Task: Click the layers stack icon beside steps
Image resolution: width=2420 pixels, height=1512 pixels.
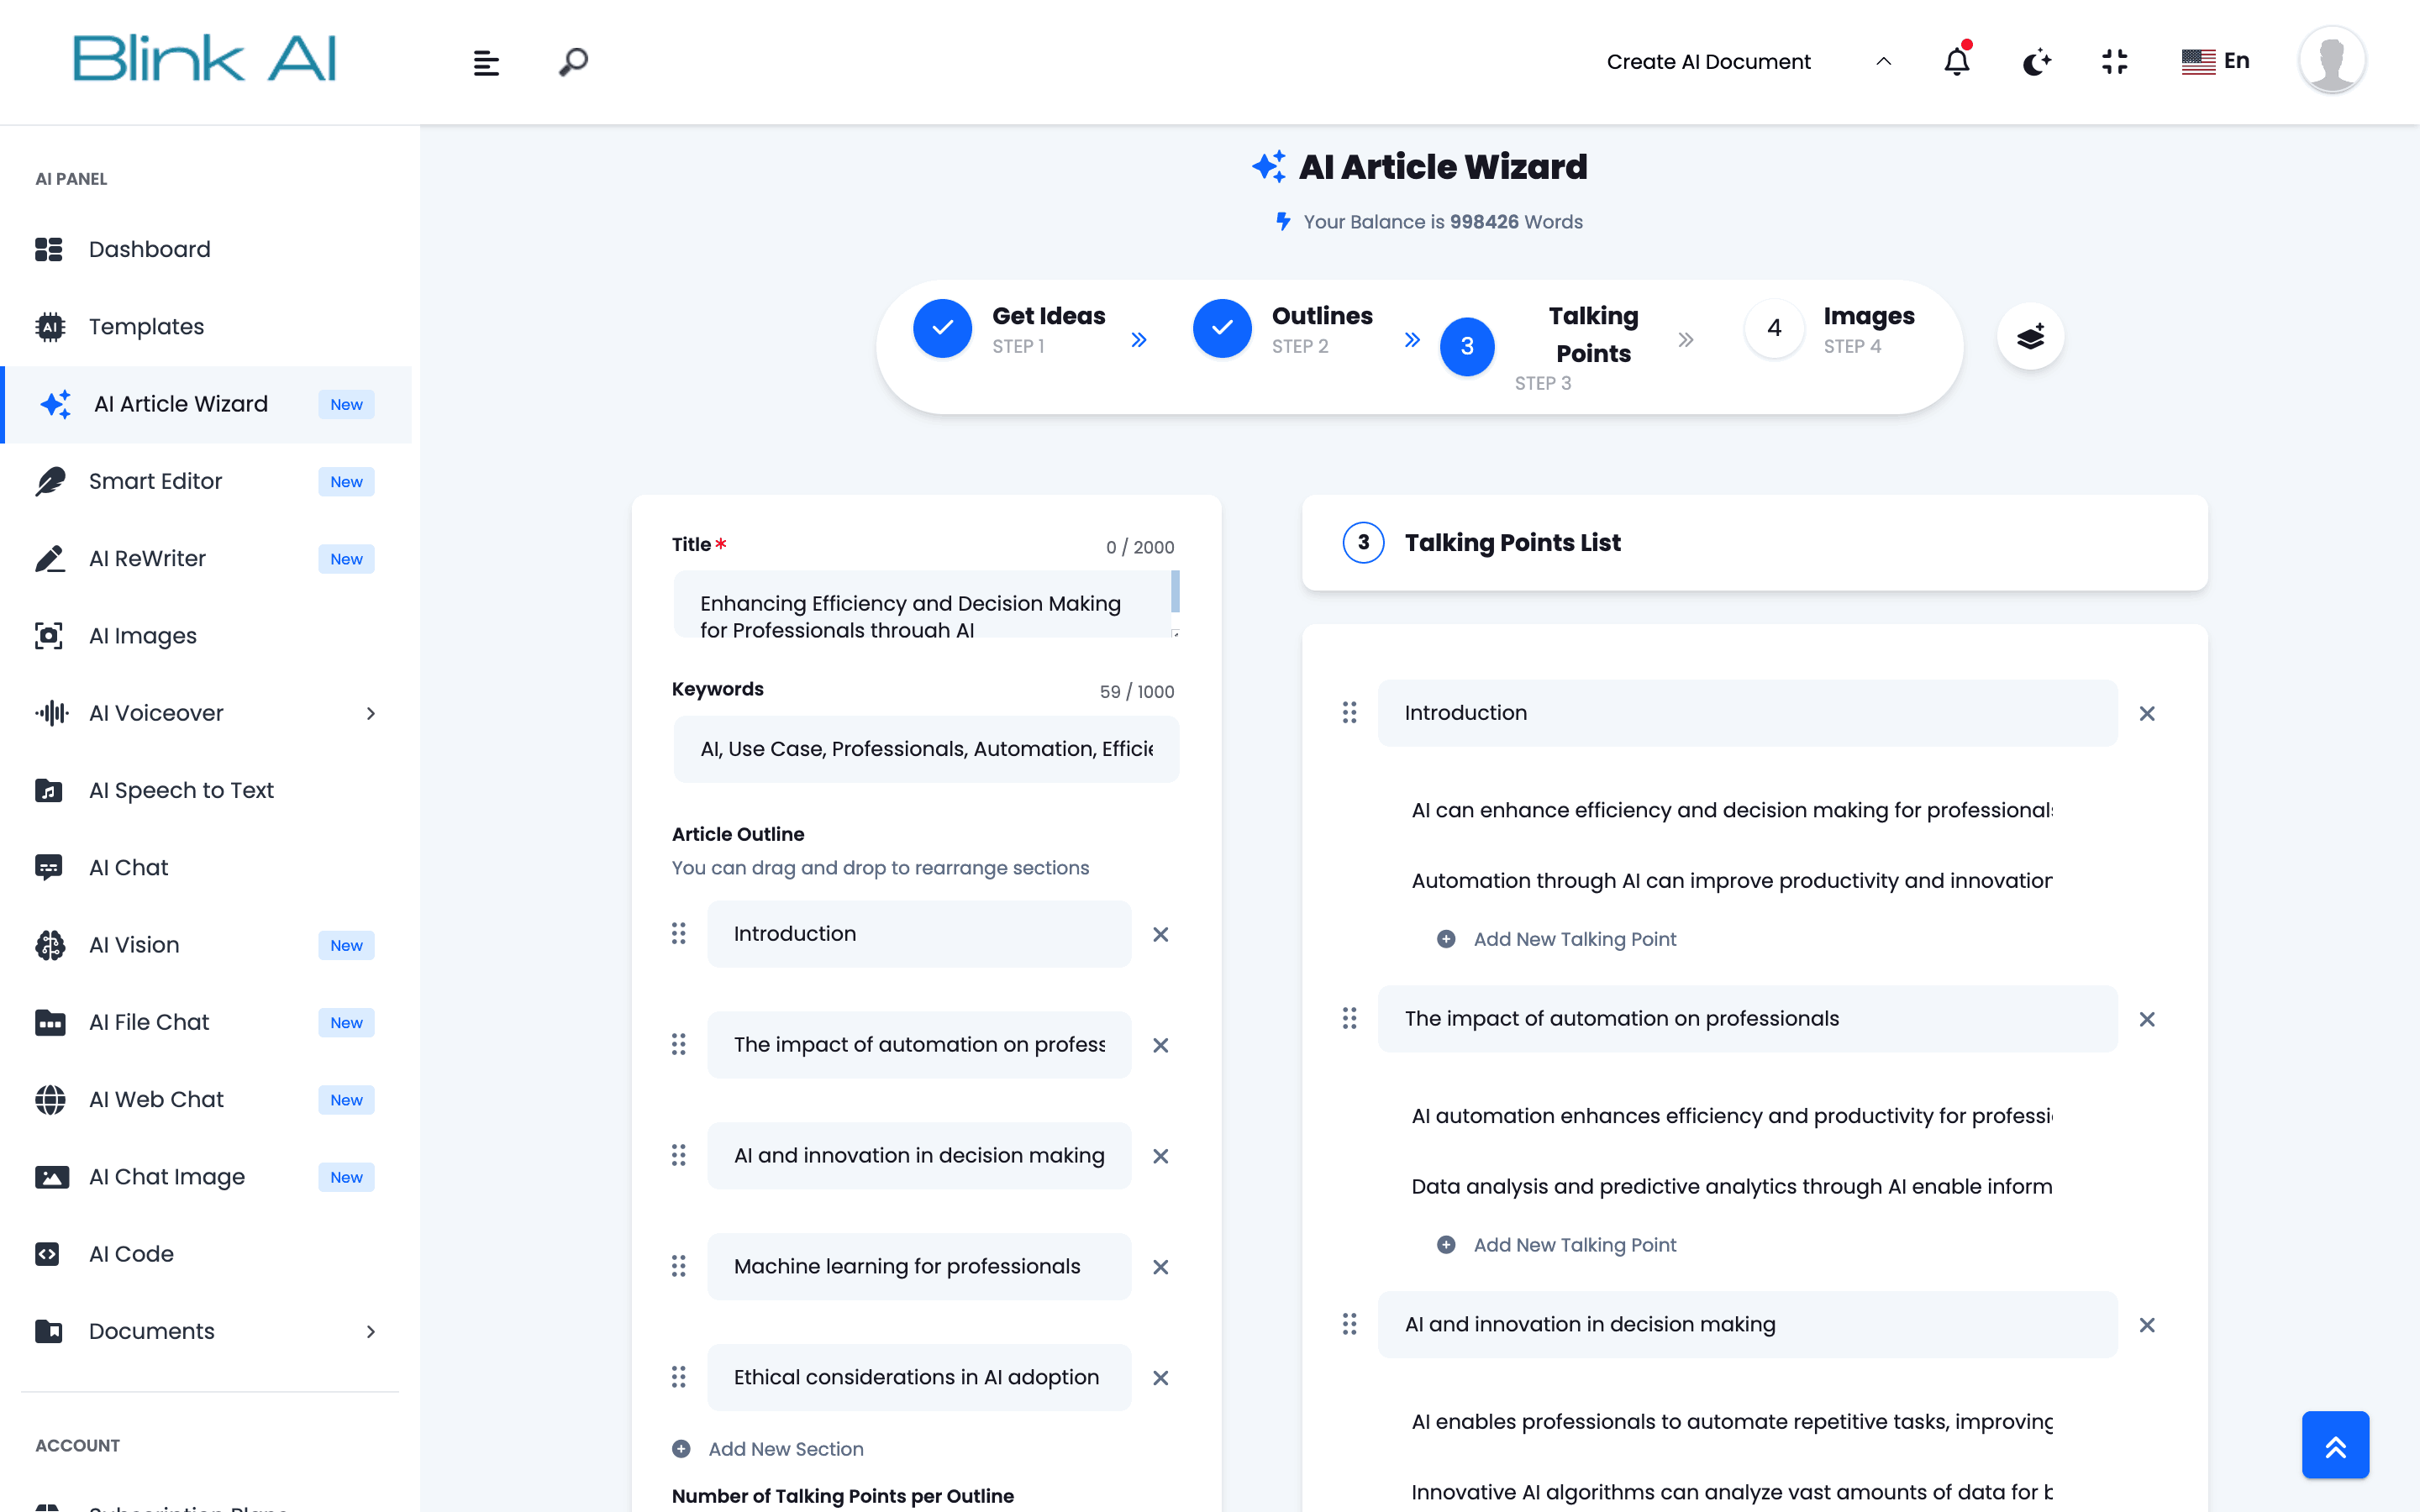Action: click(x=2030, y=337)
